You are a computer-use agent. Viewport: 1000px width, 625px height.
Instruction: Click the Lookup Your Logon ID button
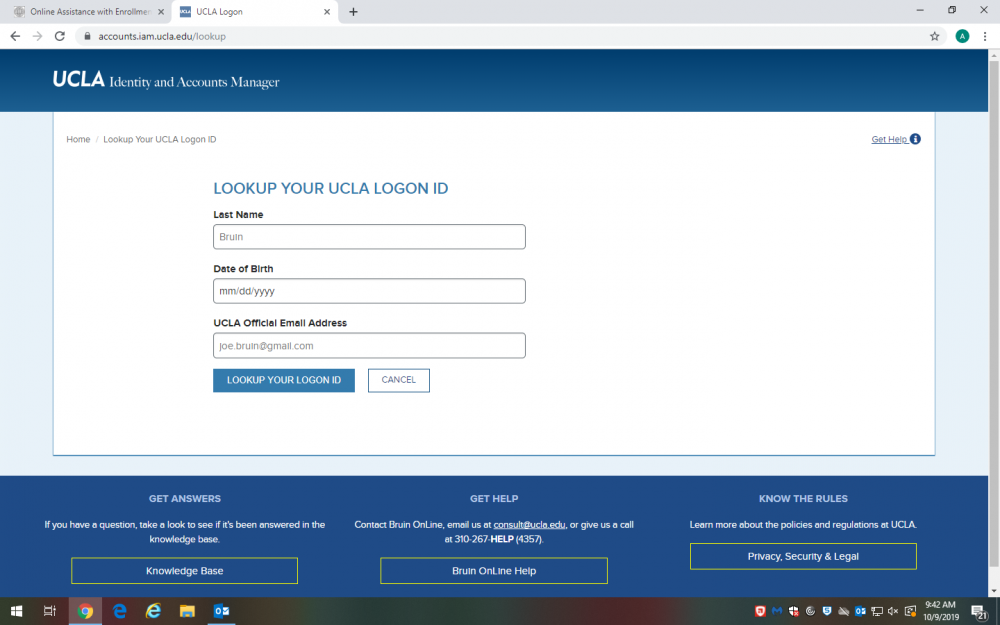coord(284,380)
